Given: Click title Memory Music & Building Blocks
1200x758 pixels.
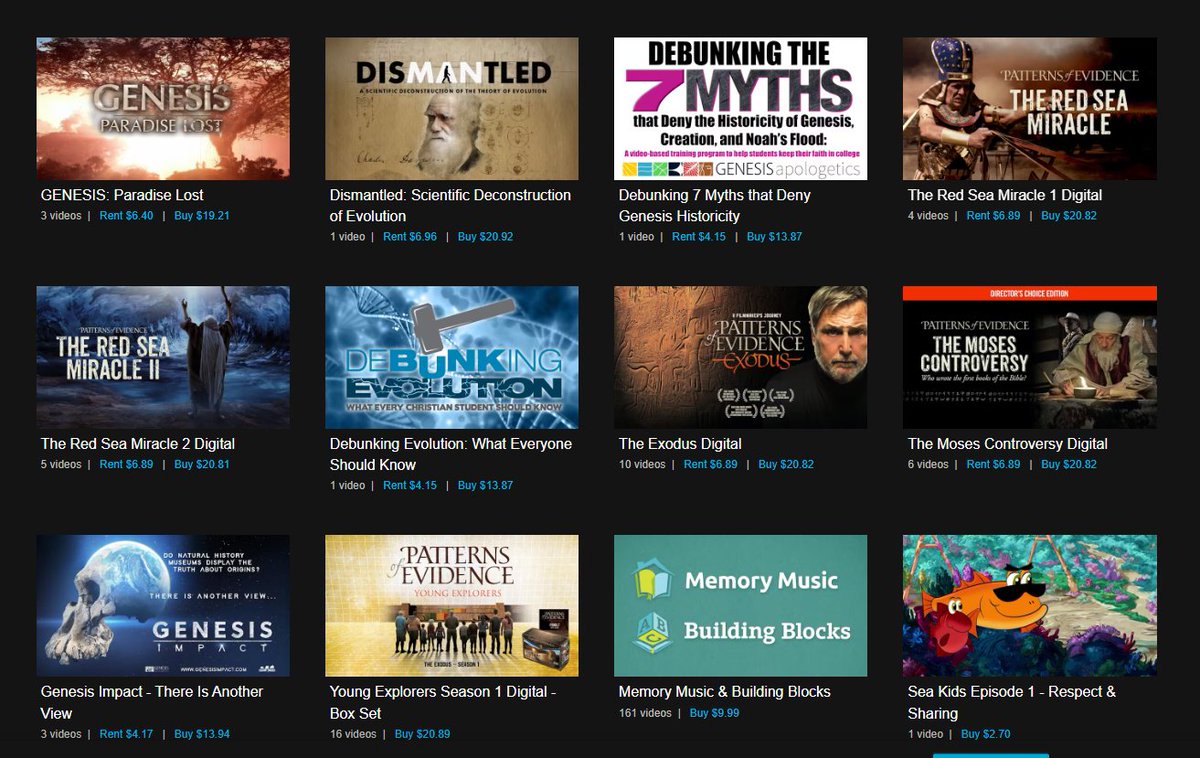Looking at the screenshot, I should pos(725,692).
